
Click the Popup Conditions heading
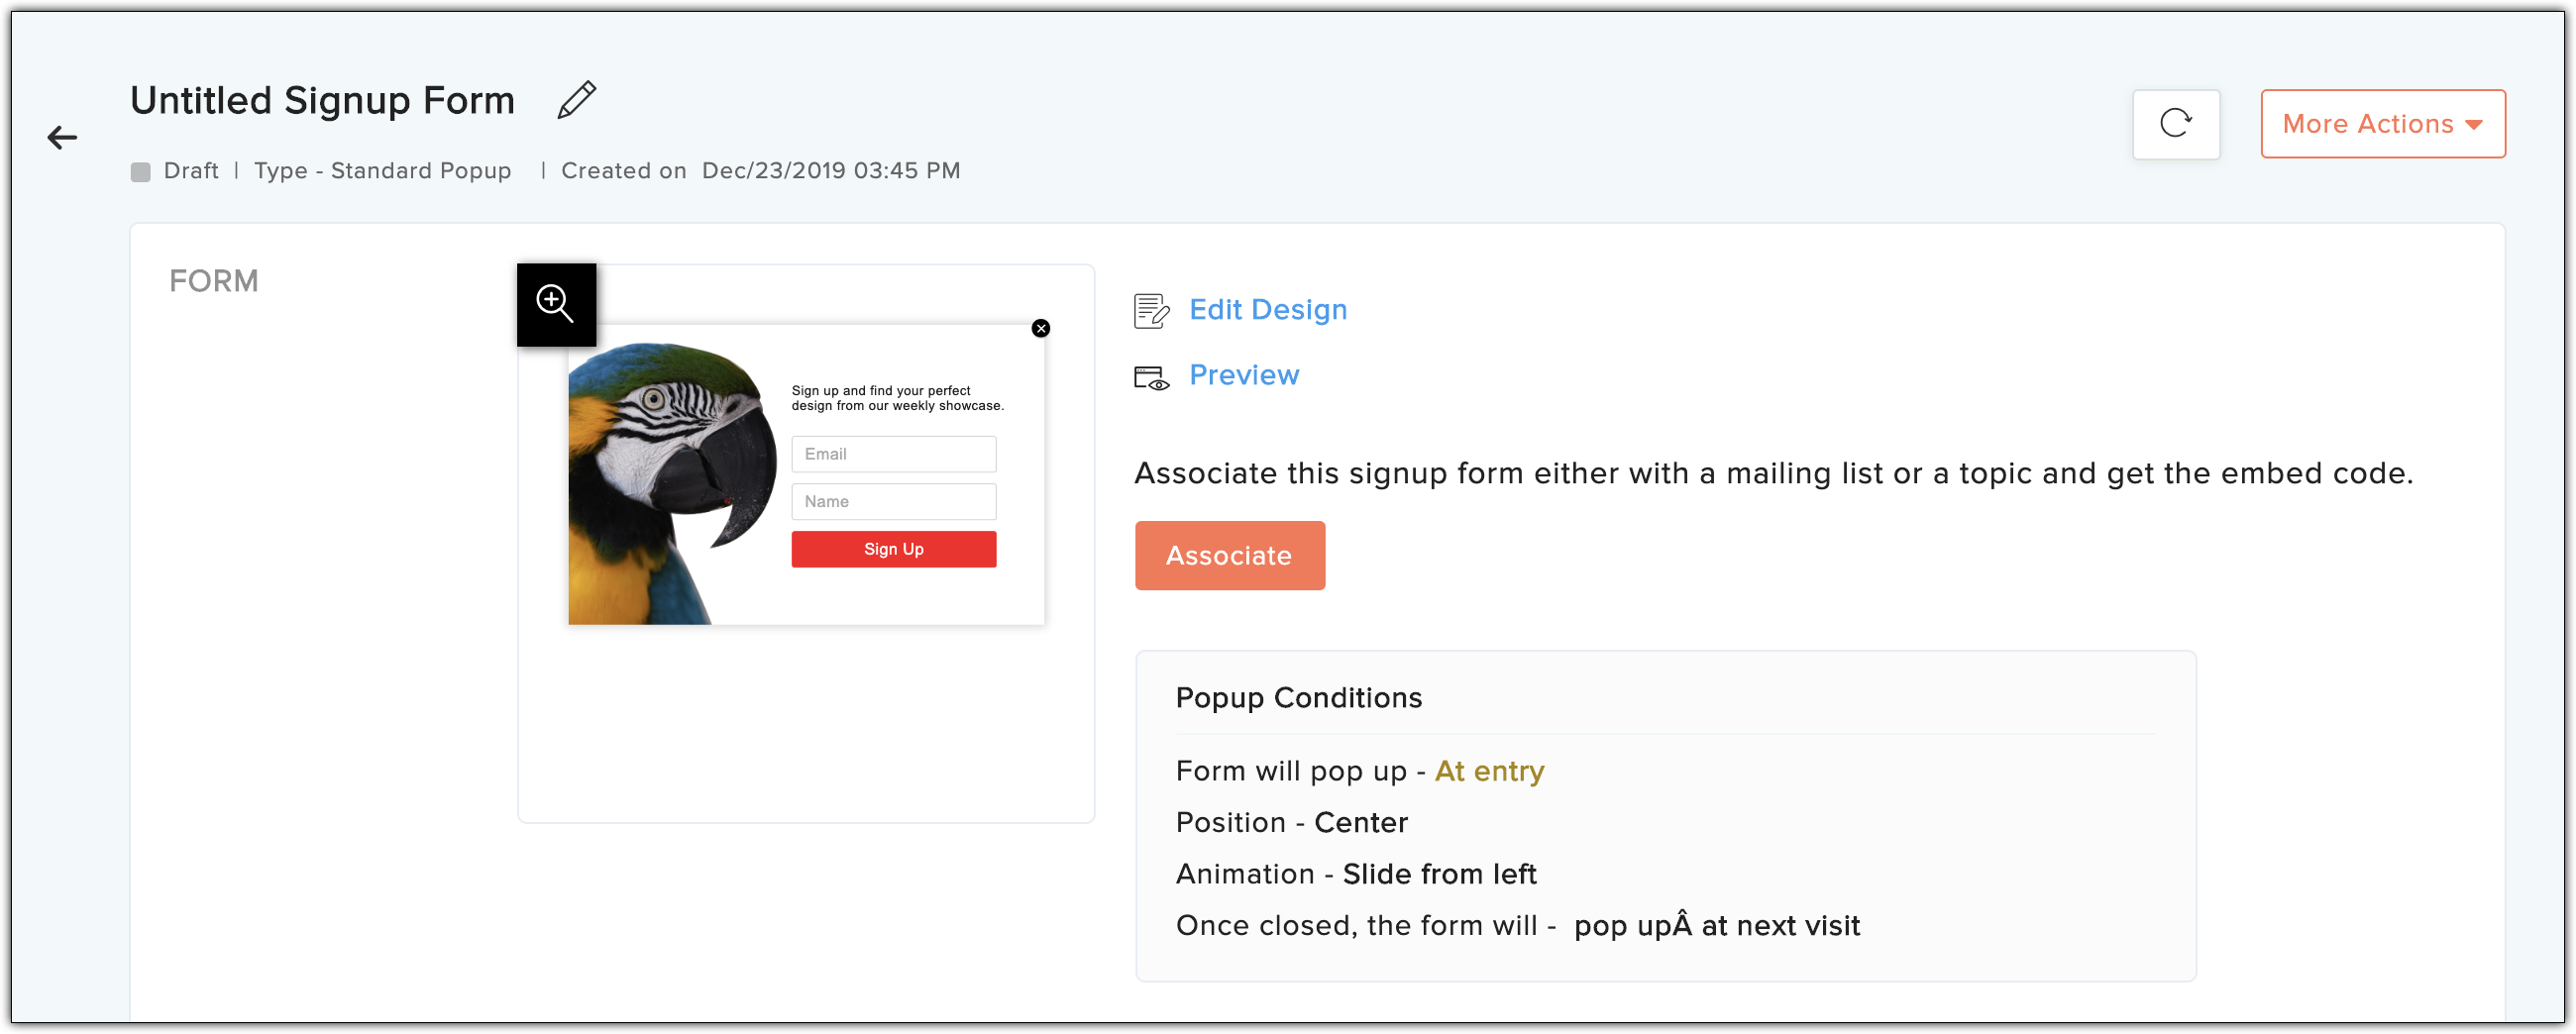coord(1298,698)
